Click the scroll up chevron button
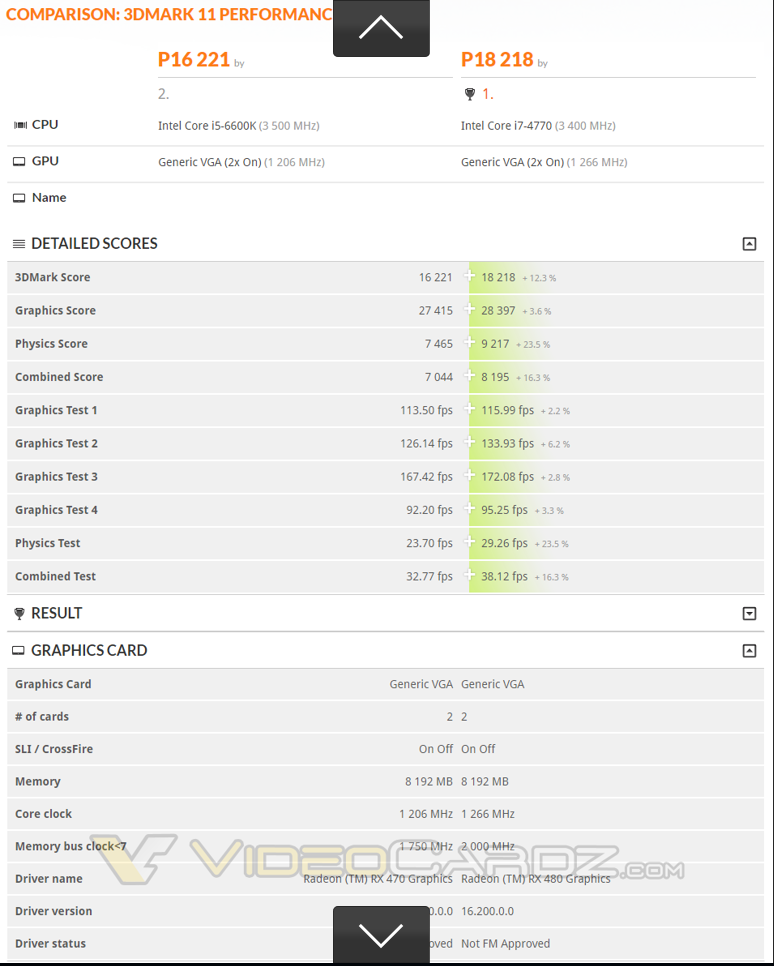 (381, 28)
